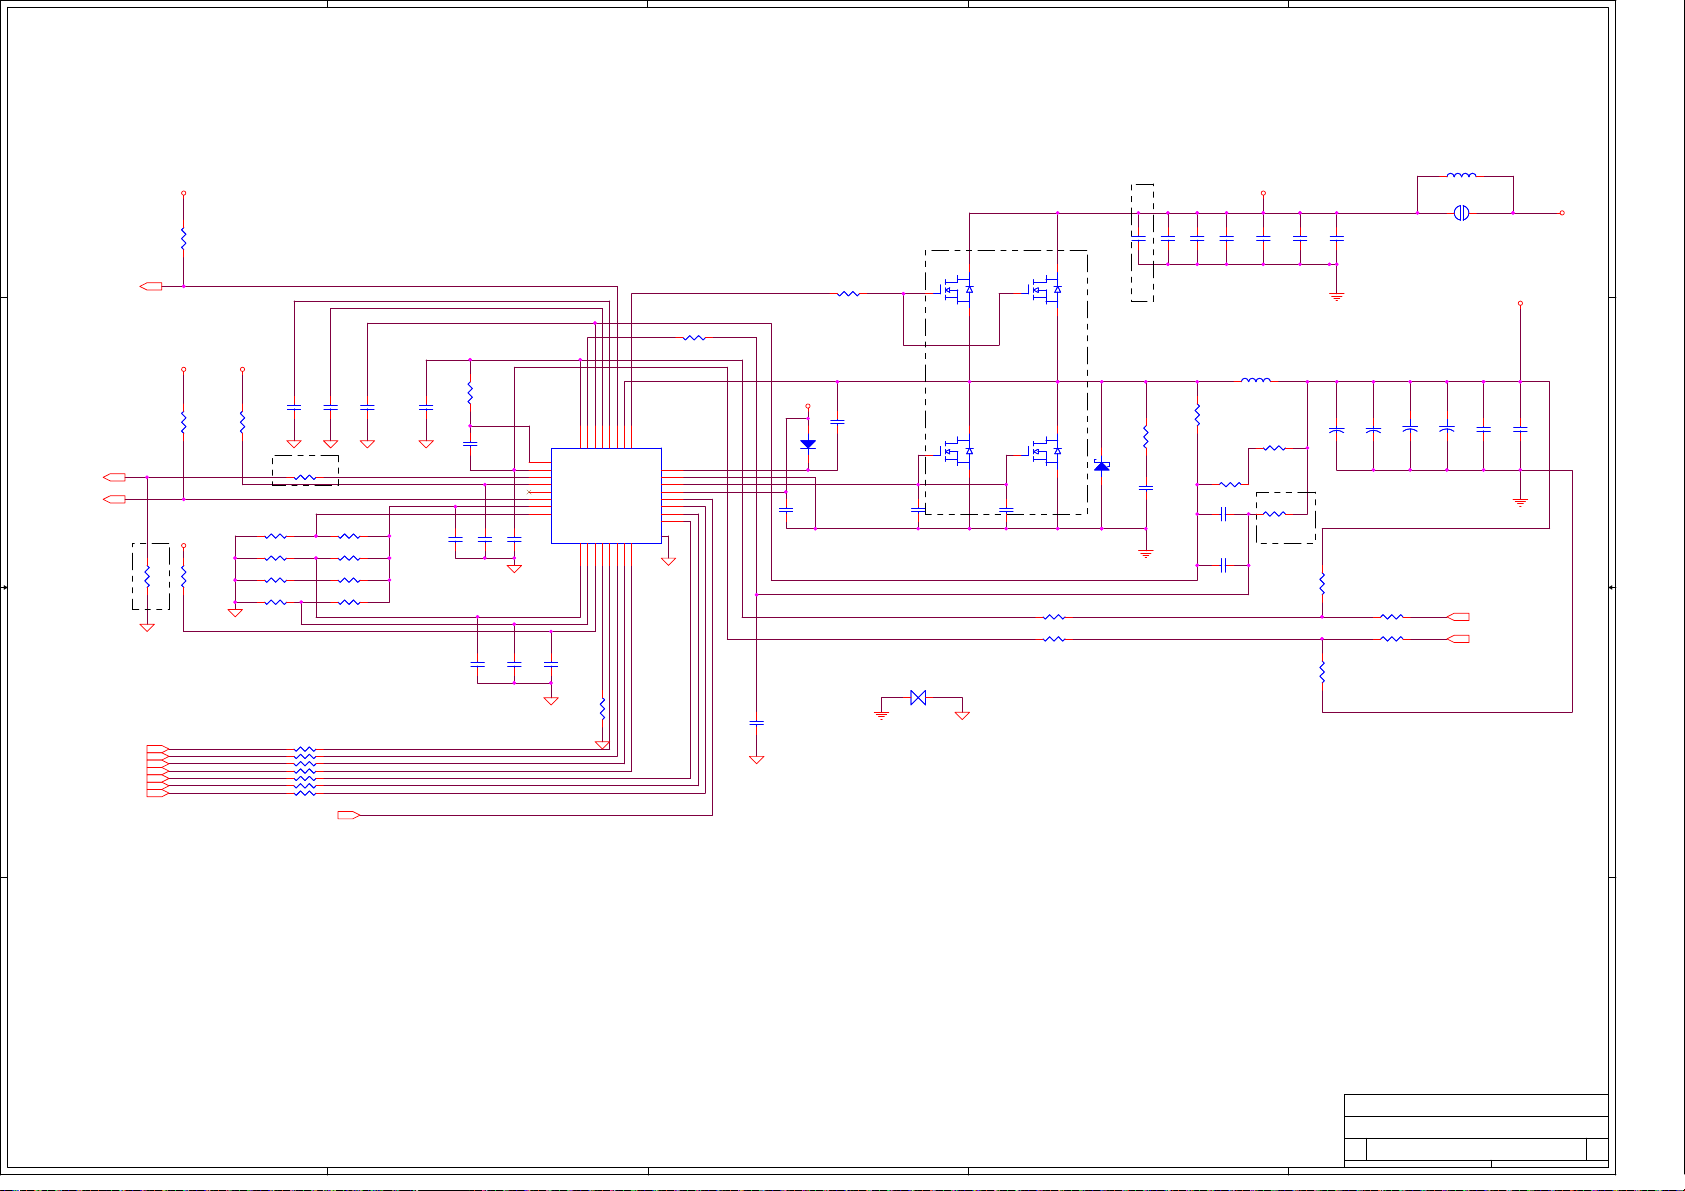
Task: Click the power circle above the right output capacitor bank
Action: pyautogui.click(x=1520, y=303)
